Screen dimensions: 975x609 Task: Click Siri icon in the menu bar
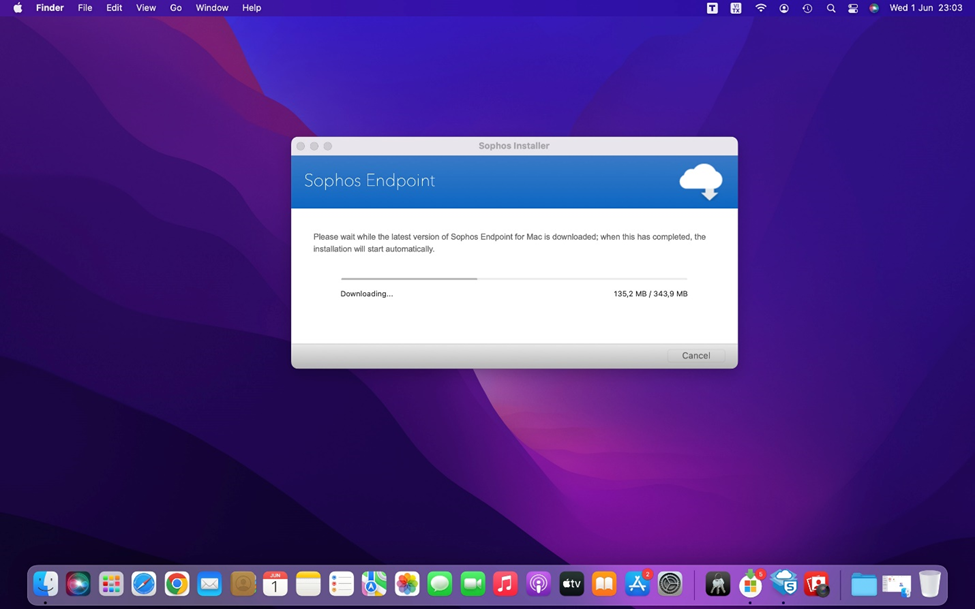click(x=874, y=8)
